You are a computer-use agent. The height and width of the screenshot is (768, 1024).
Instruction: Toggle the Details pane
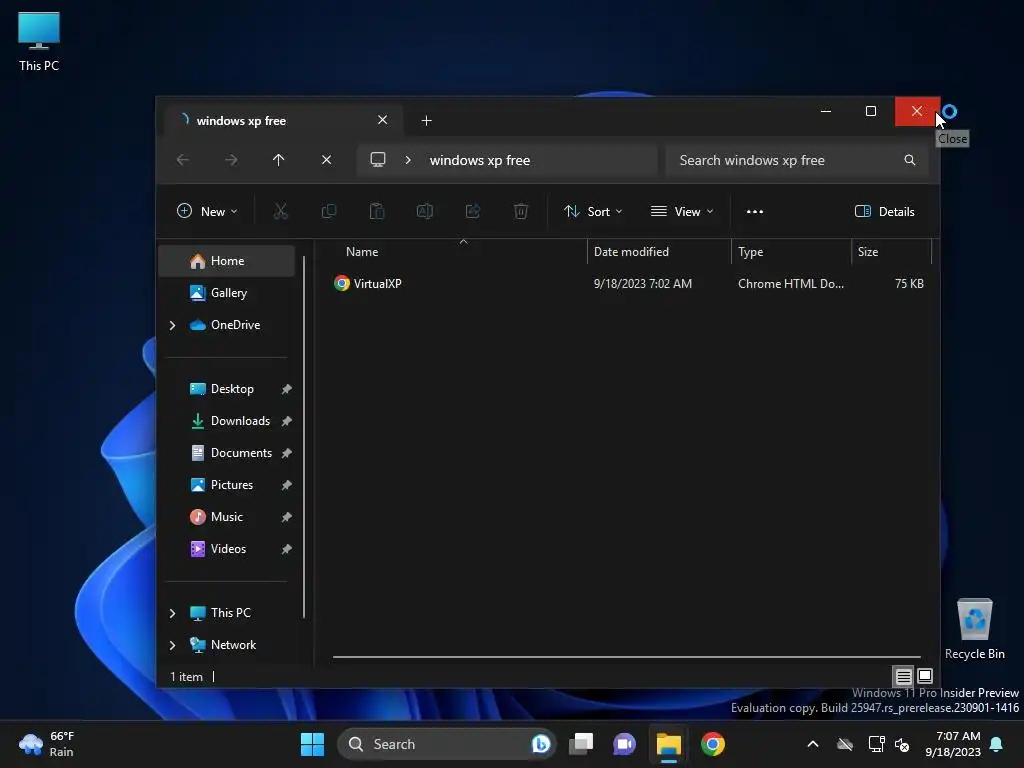884,212
